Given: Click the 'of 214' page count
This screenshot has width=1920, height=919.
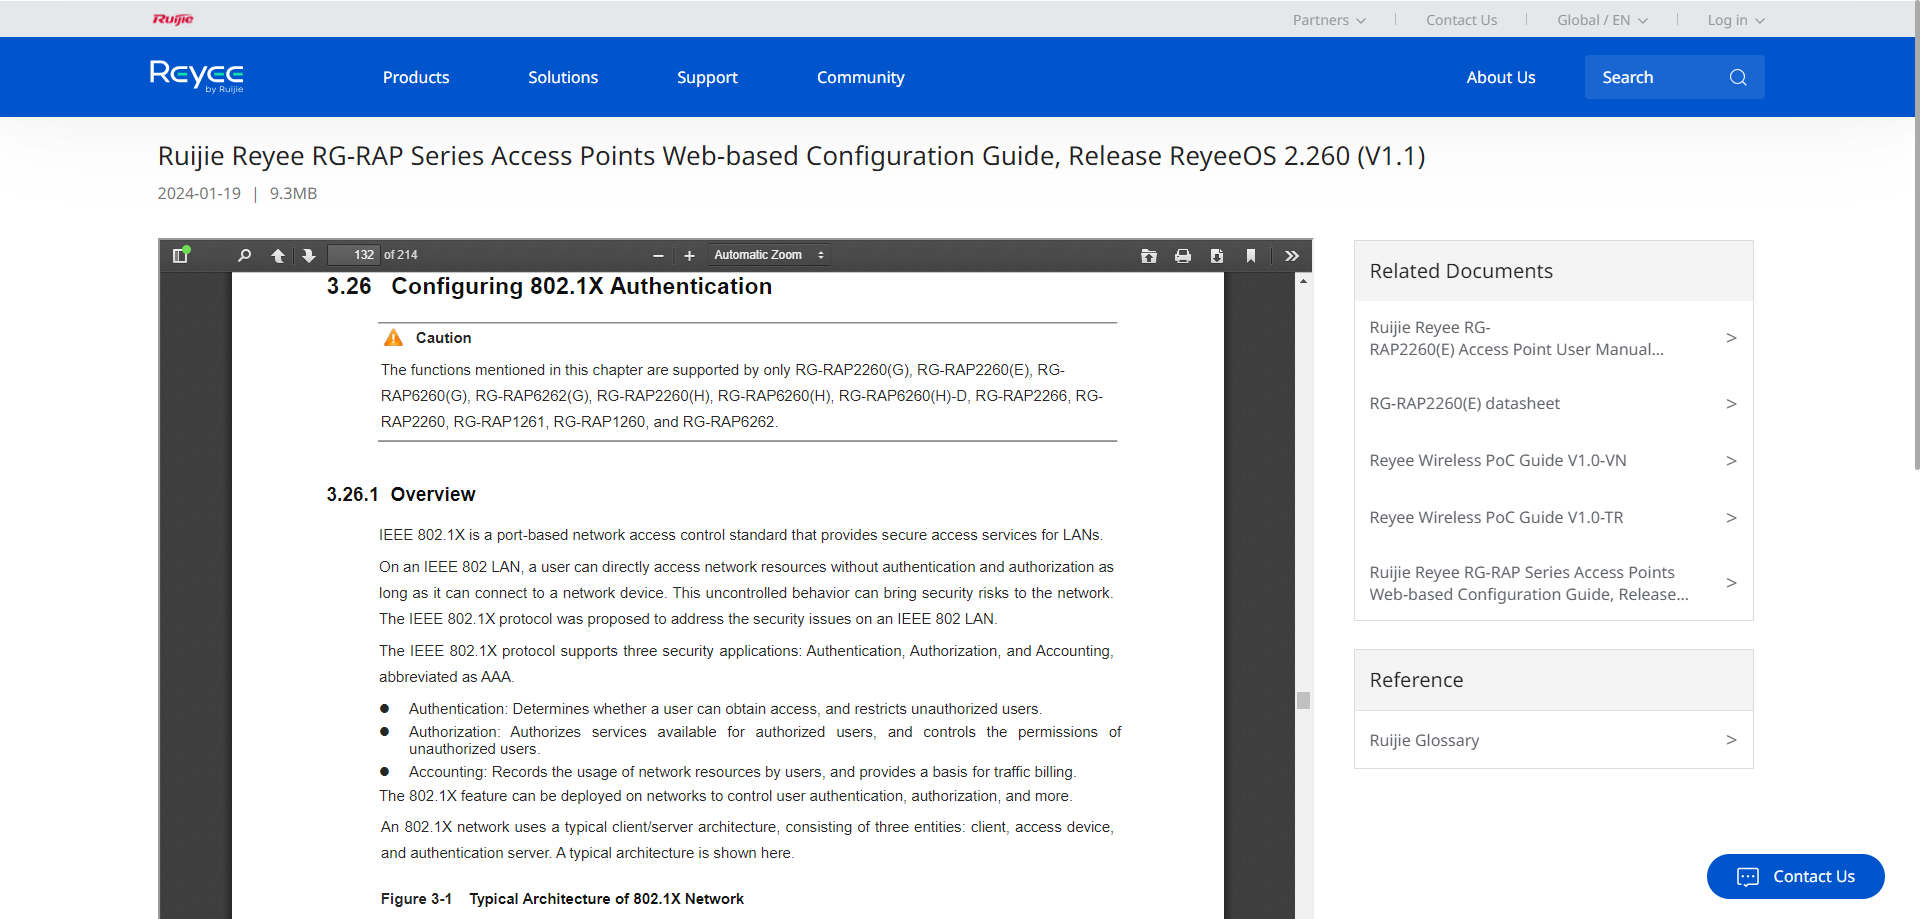Looking at the screenshot, I should pos(400,255).
